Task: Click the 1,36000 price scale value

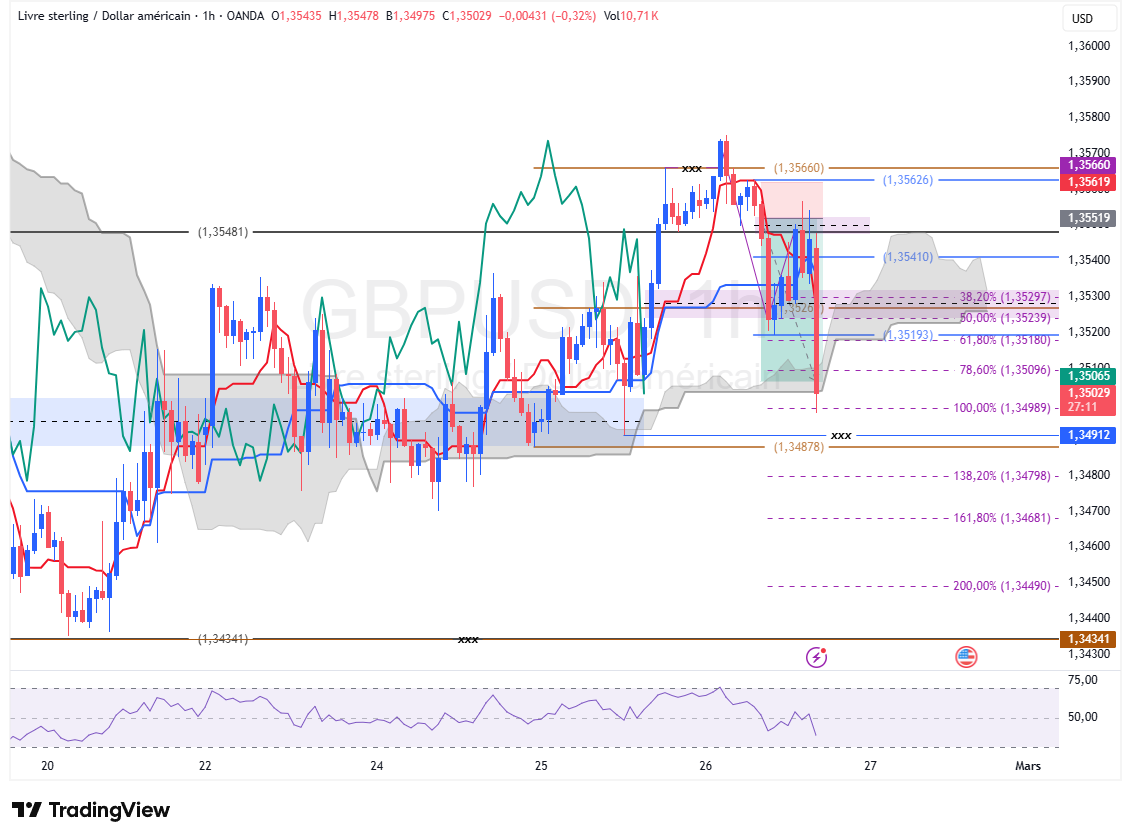Action: click(1089, 45)
